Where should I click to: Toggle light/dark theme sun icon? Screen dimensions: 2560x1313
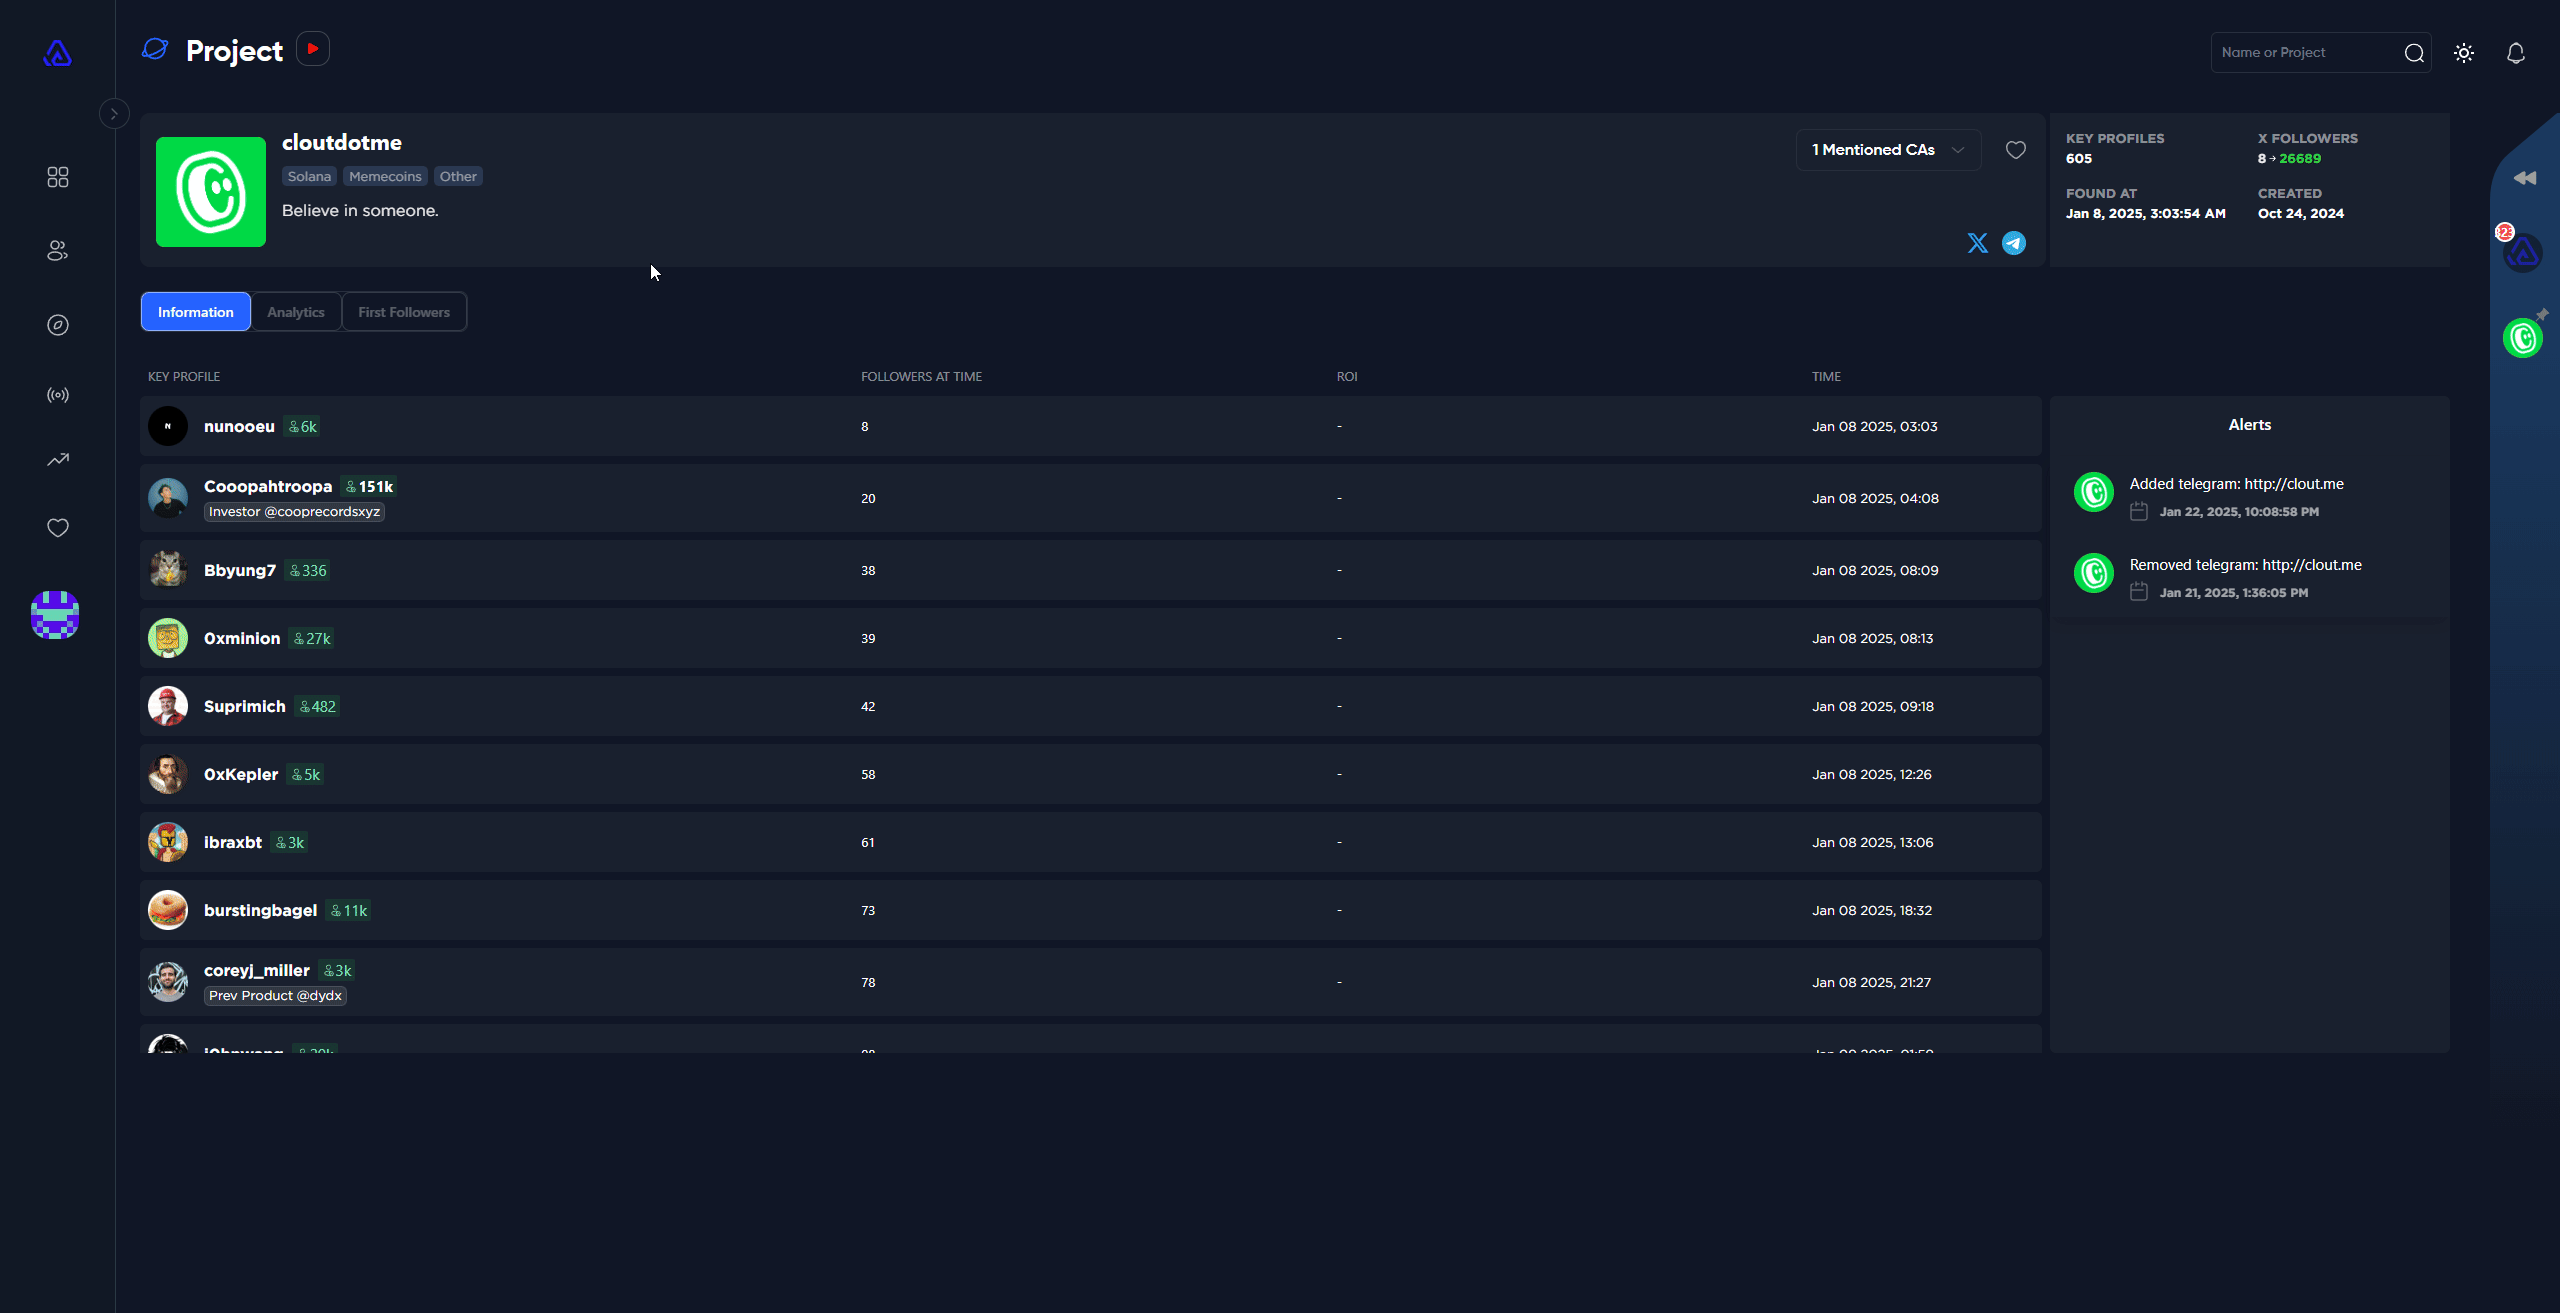pyautogui.click(x=2464, y=53)
